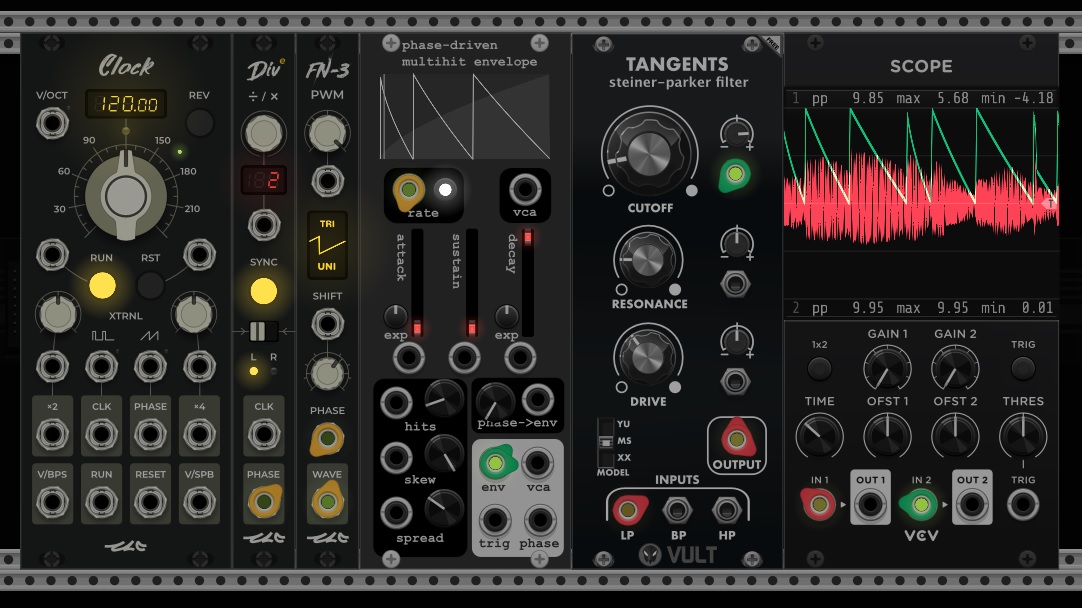
Task: Click the FN-3 PHASE input jack
Action: pos(327,439)
